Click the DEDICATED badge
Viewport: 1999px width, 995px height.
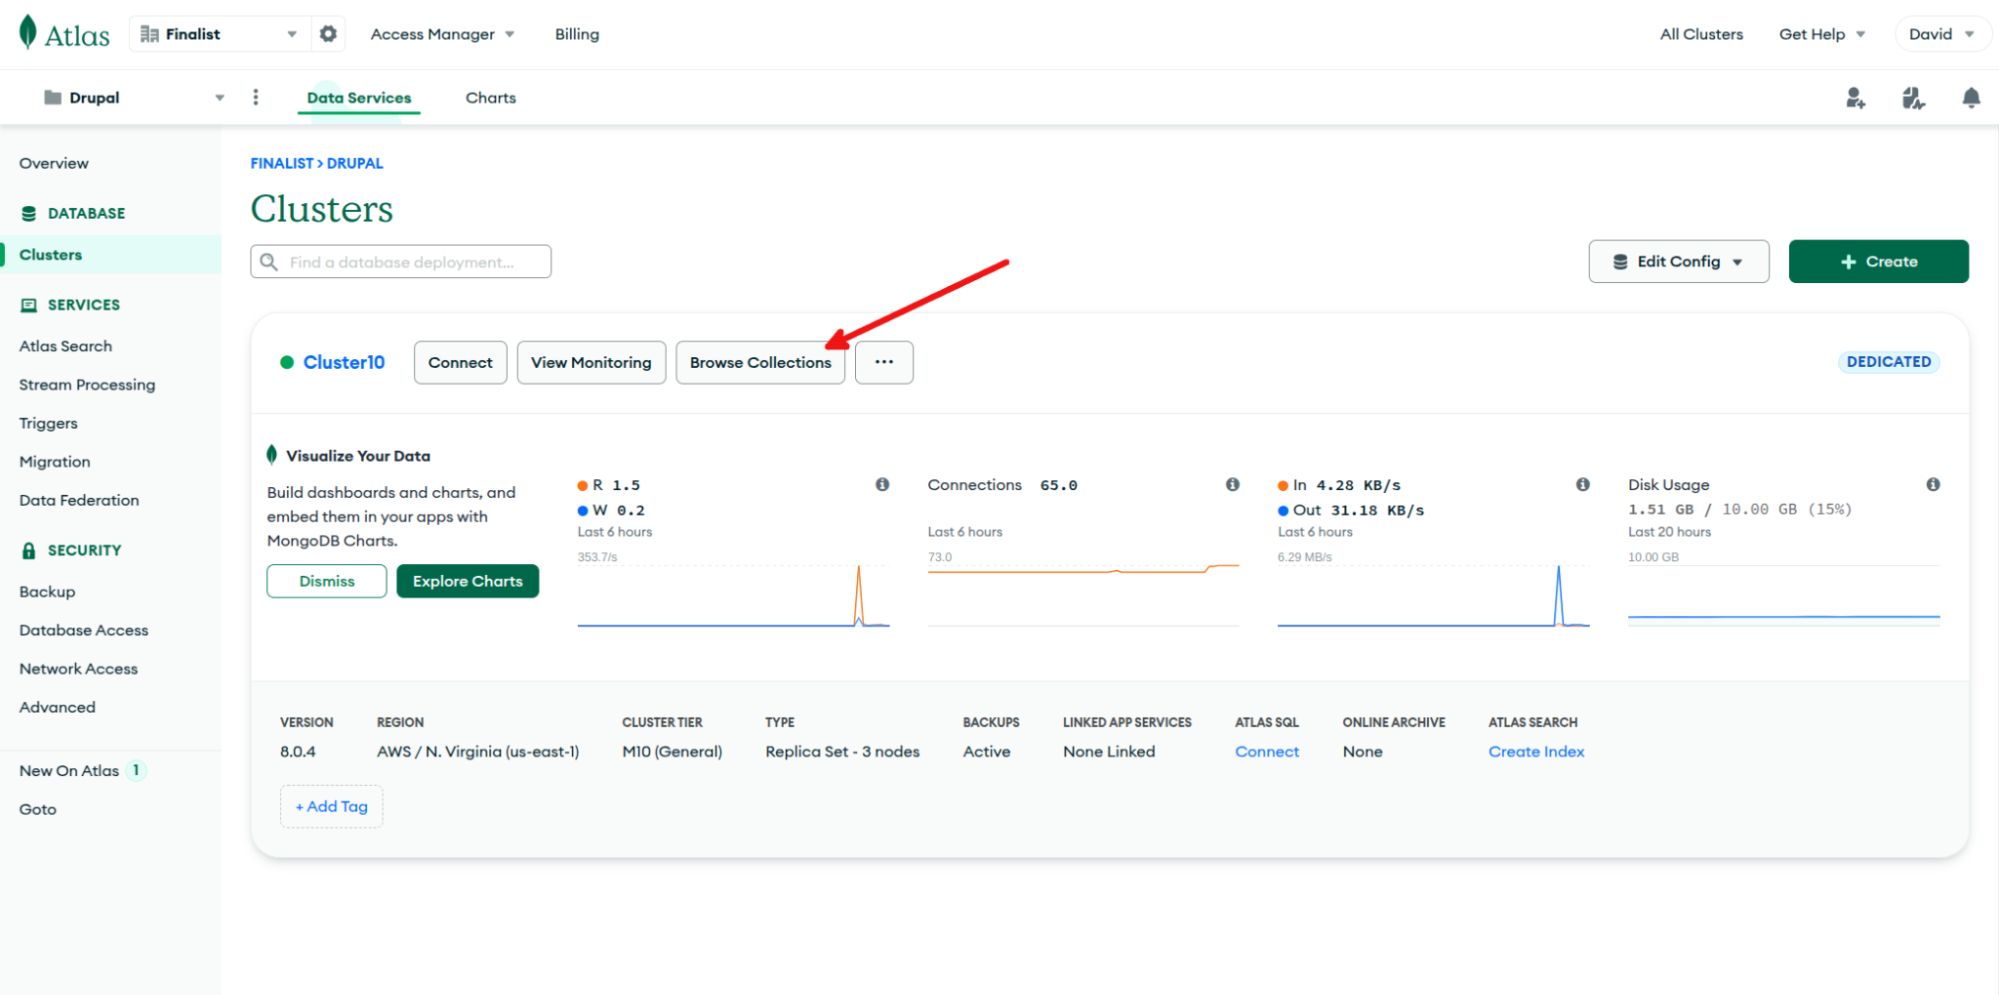click(1888, 362)
